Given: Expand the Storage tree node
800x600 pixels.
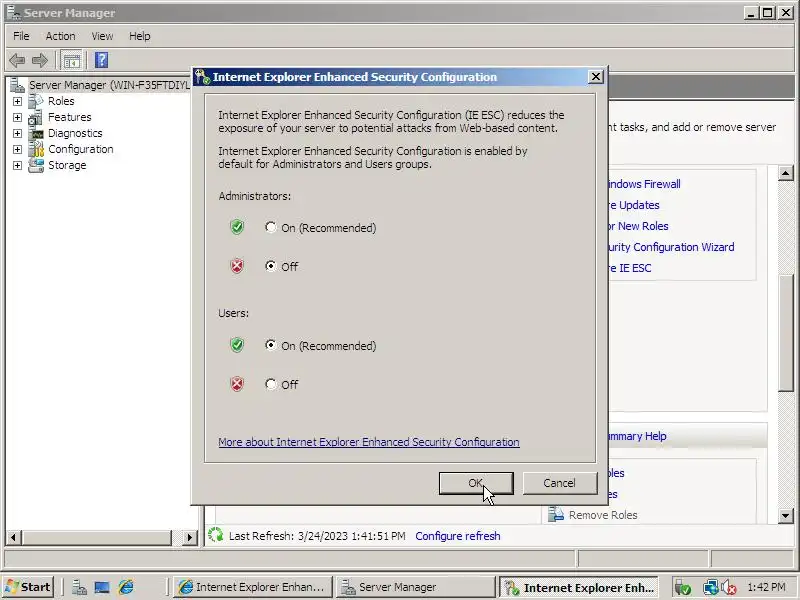Looking at the screenshot, I should point(17,166).
